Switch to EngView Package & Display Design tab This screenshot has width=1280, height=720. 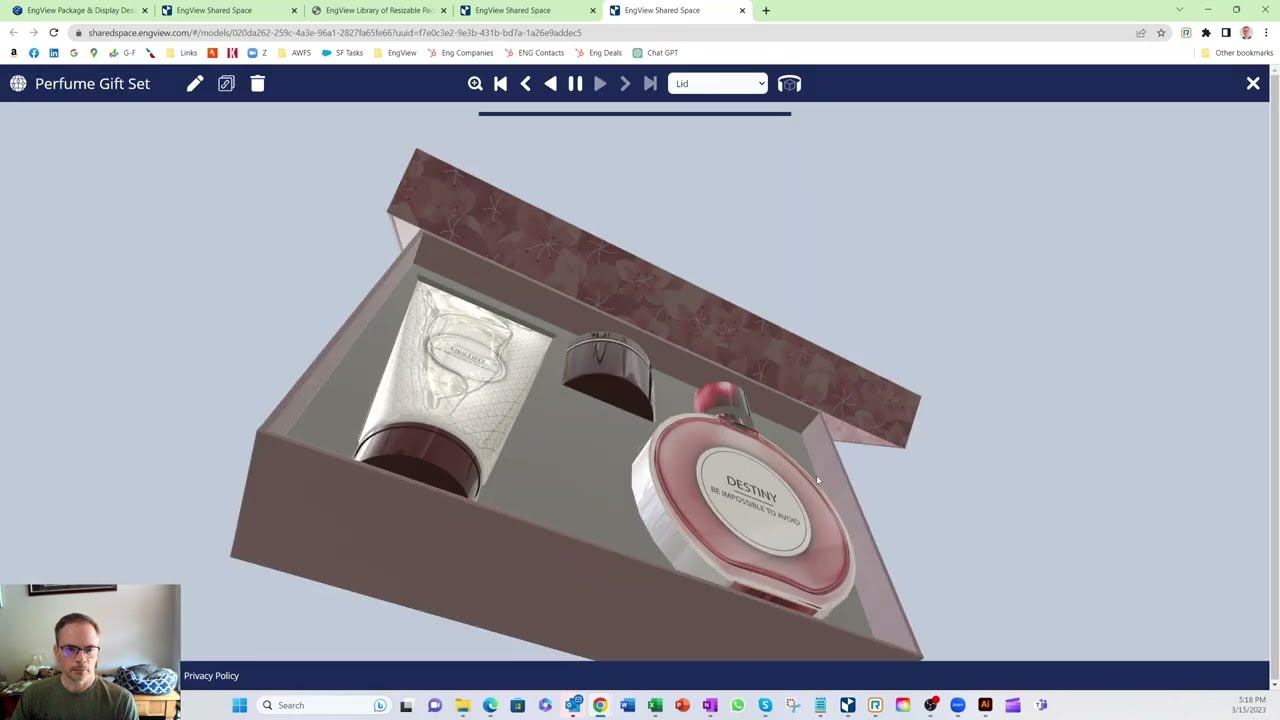click(x=81, y=10)
